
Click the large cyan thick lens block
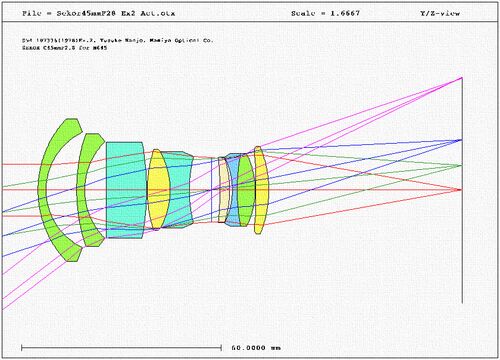(126, 190)
